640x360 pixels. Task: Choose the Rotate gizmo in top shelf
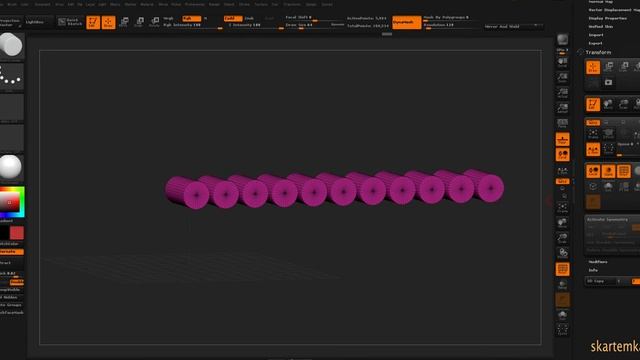tap(154, 22)
